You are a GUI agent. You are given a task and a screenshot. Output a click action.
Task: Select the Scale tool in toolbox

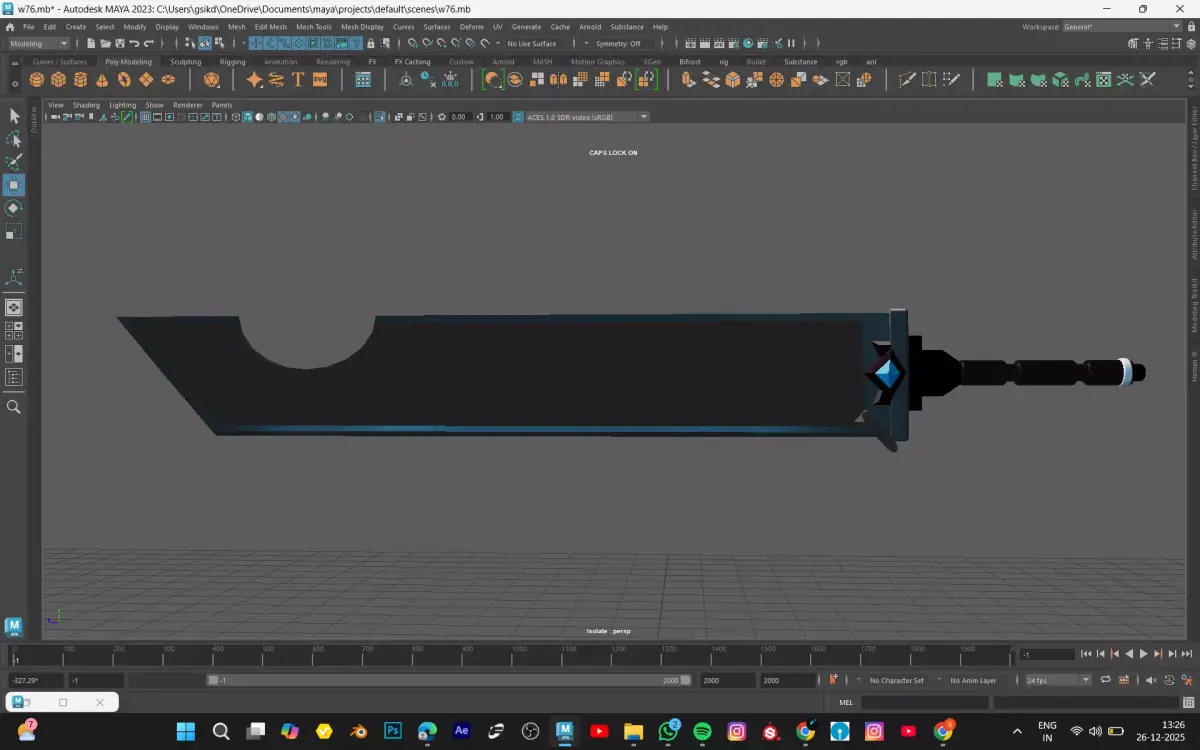point(14,231)
